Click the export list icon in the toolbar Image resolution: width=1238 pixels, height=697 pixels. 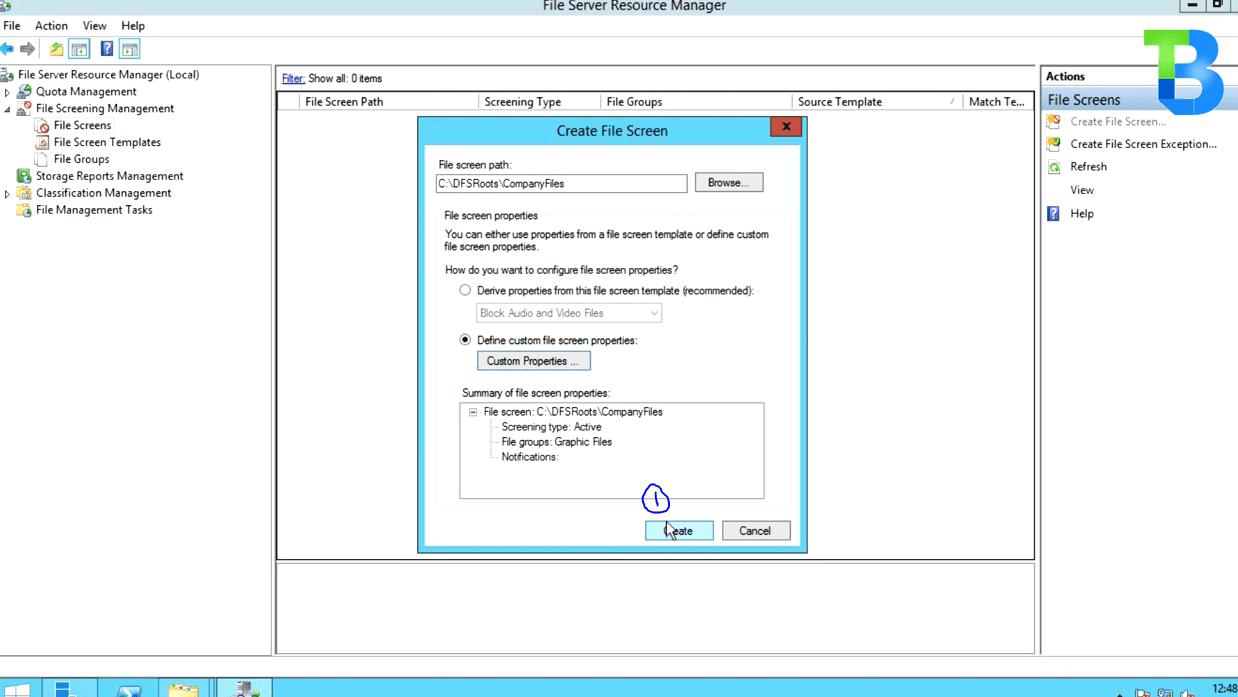pos(56,48)
